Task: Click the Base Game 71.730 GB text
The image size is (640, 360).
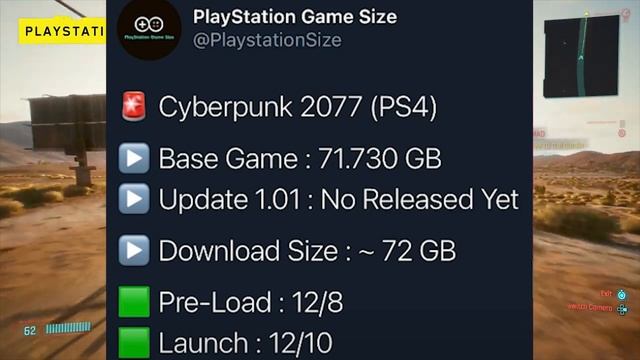Action: (300, 158)
